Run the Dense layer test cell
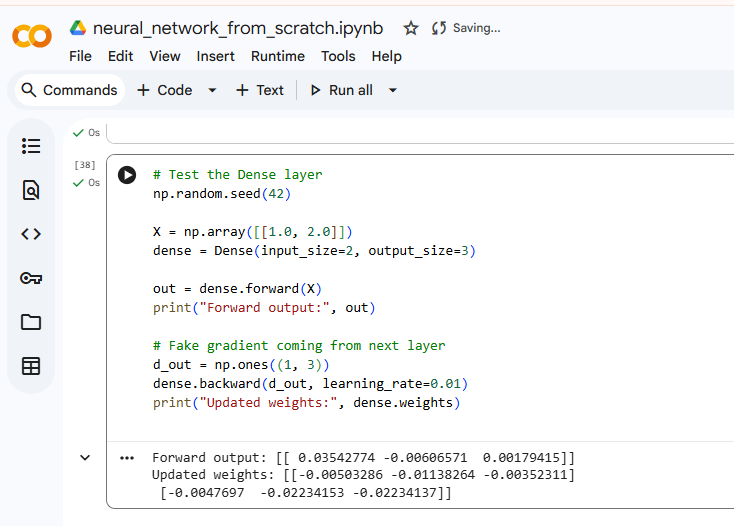This screenshot has height=526, width=734. click(x=127, y=175)
